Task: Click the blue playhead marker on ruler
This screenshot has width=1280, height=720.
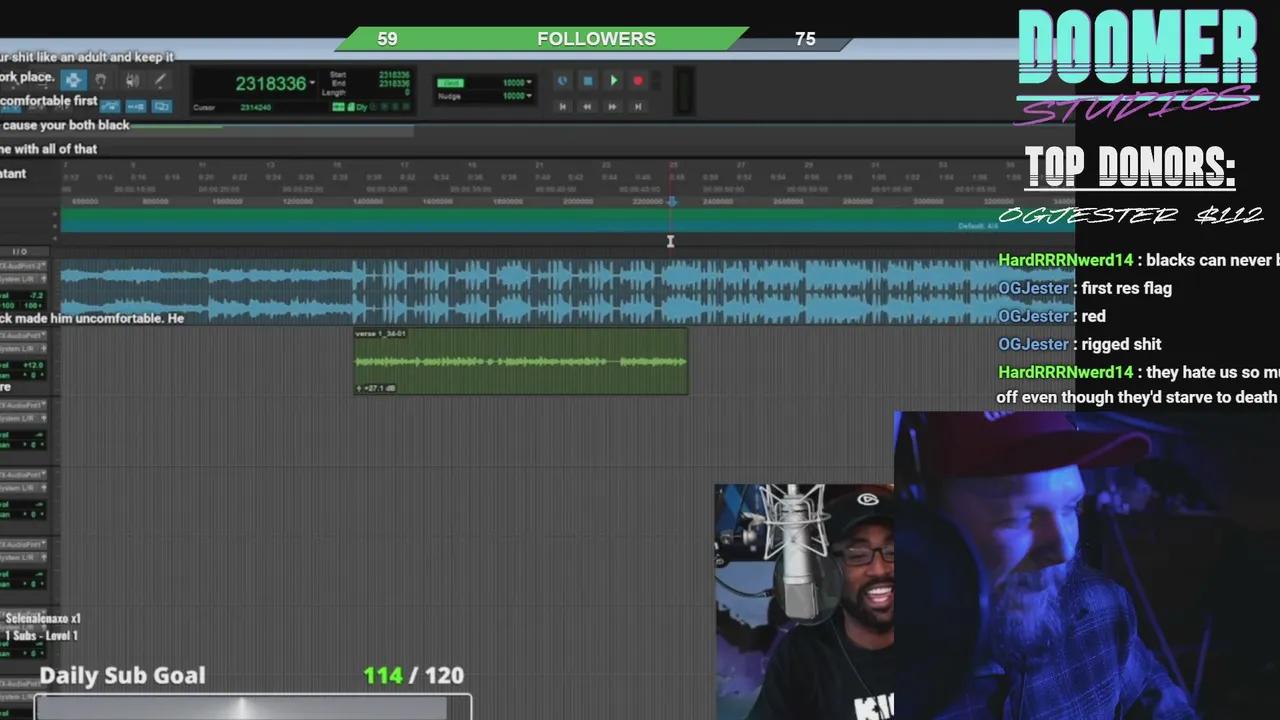Action: tap(672, 202)
